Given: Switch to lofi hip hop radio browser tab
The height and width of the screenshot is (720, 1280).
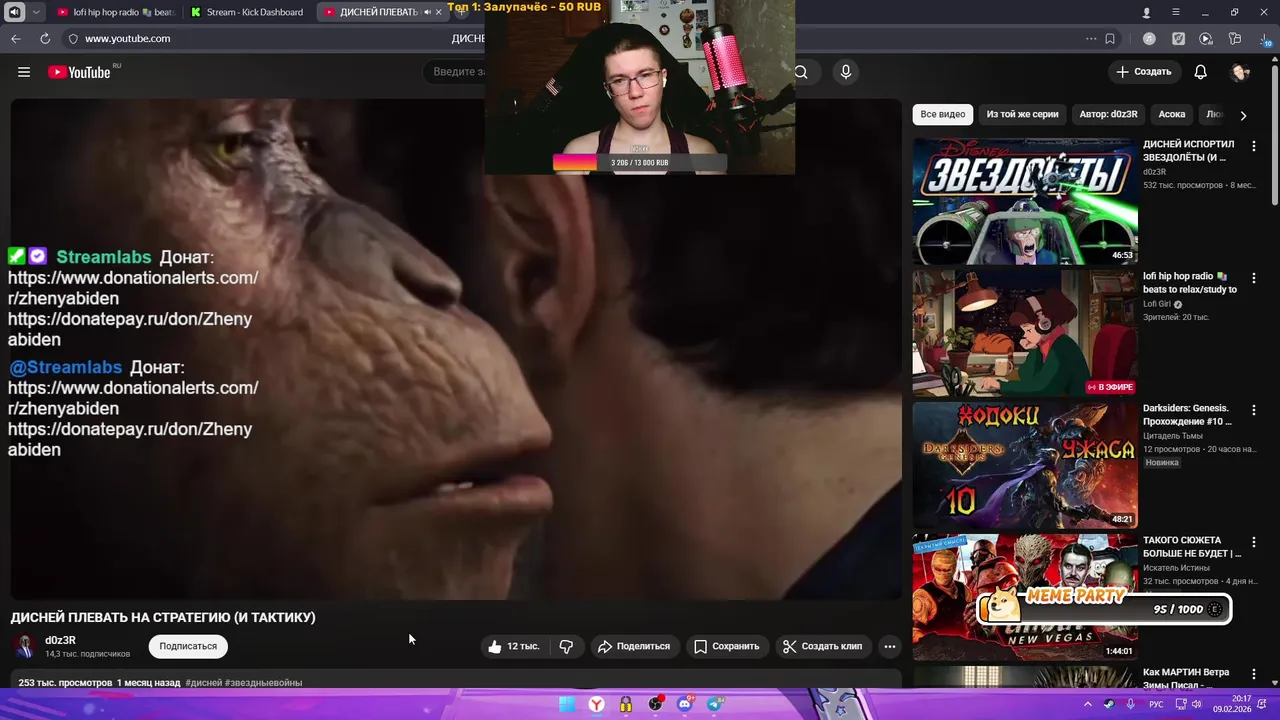Looking at the screenshot, I should point(116,12).
